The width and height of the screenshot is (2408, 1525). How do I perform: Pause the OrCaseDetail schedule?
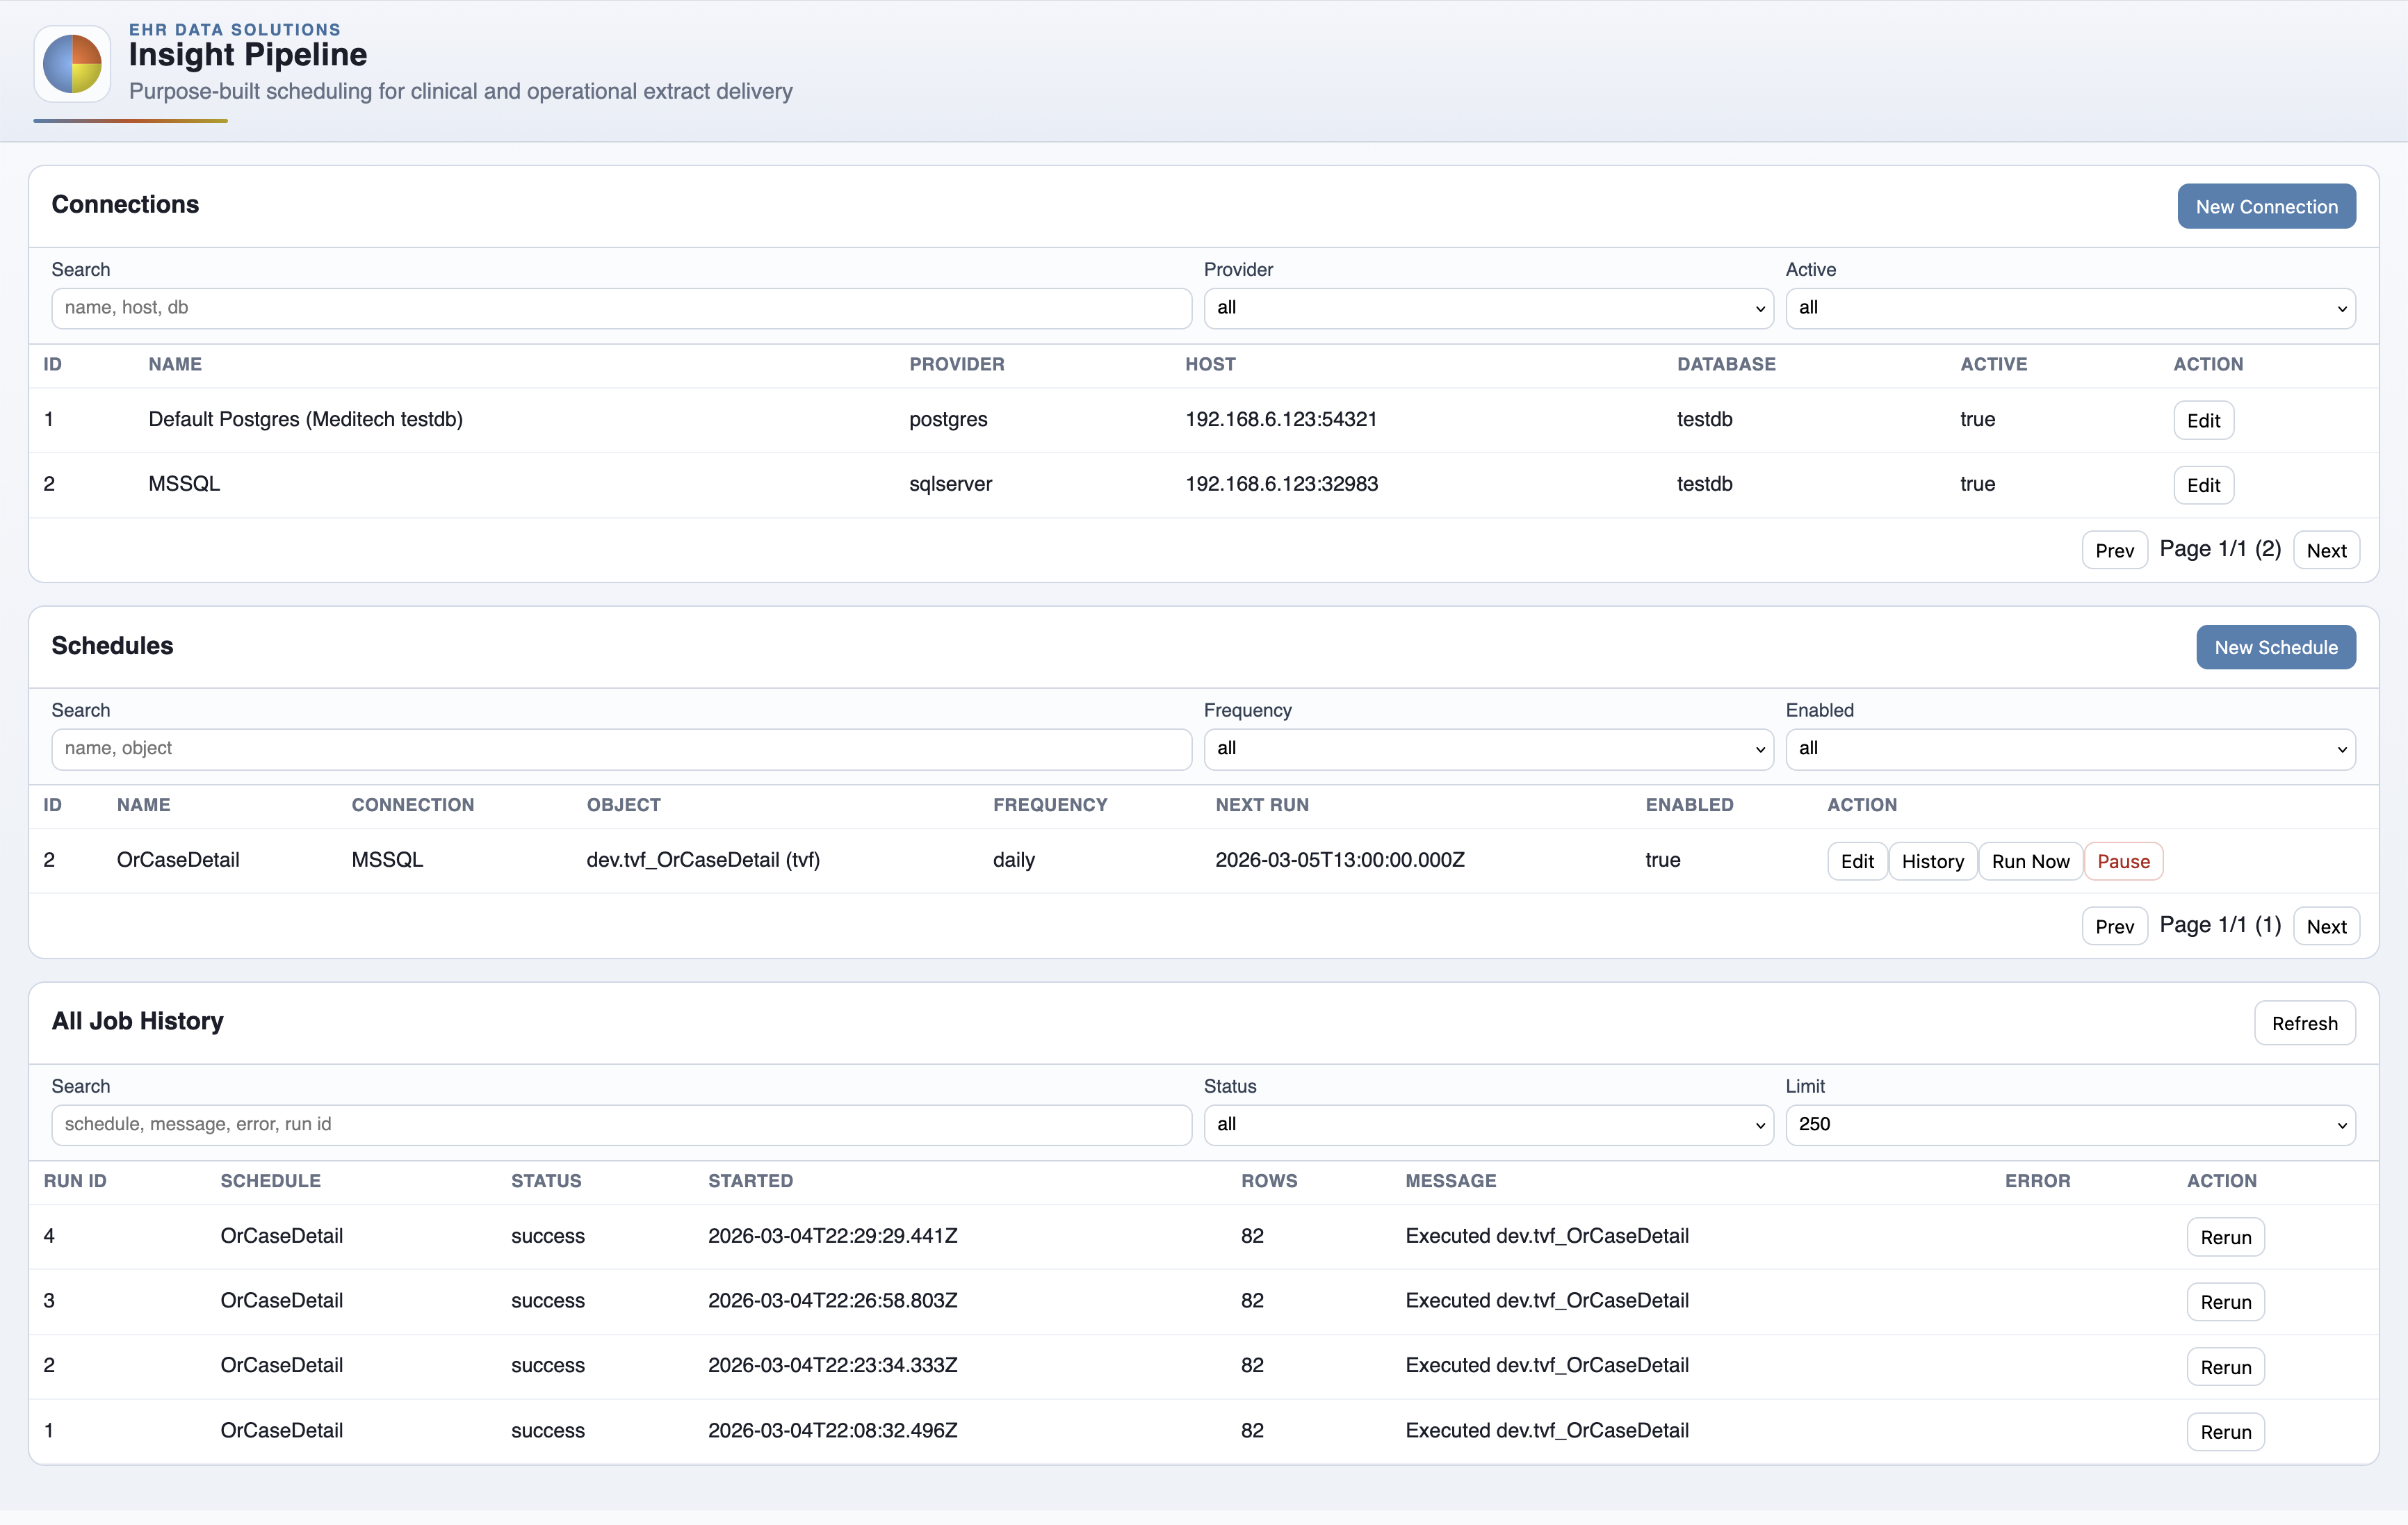pyautogui.click(x=2124, y=861)
